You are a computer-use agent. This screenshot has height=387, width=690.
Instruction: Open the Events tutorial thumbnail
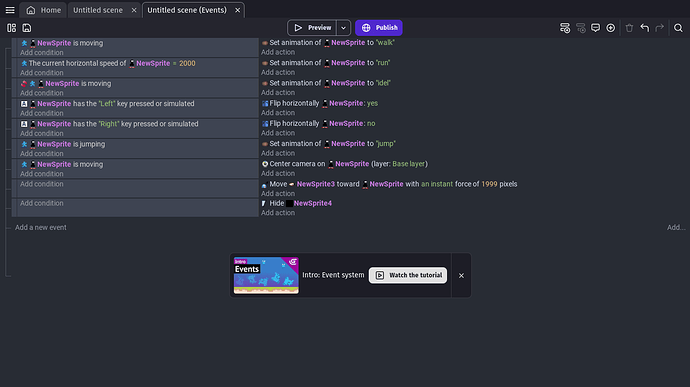click(266, 275)
